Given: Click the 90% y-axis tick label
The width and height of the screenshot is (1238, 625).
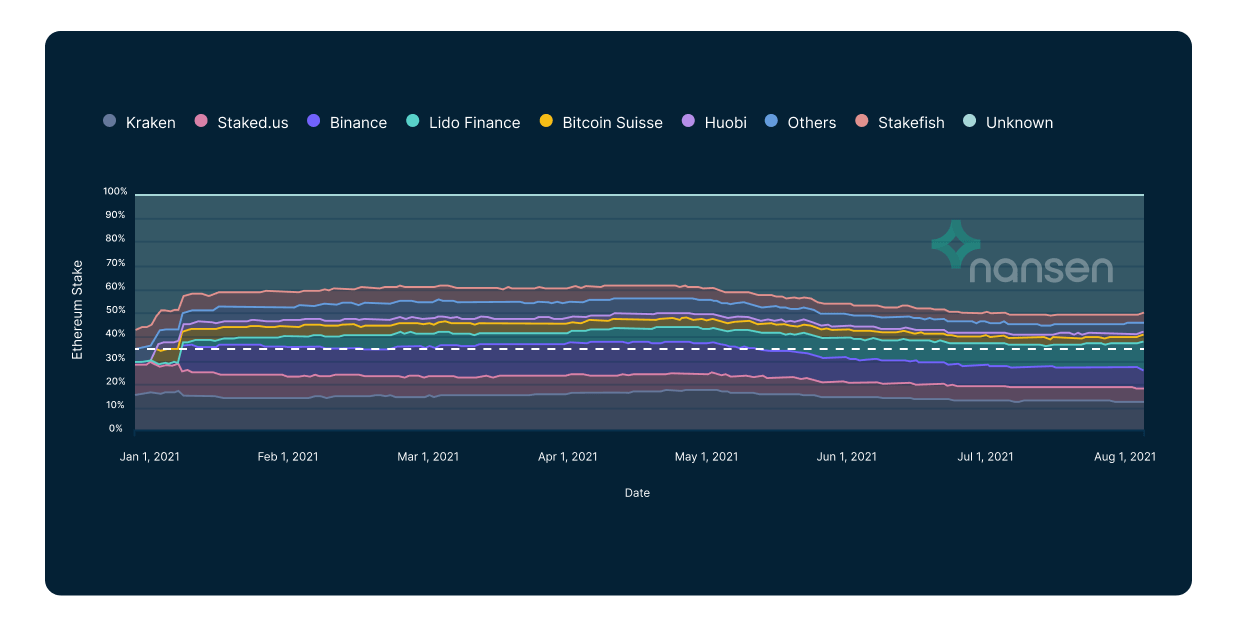Looking at the screenshot, I should (x=117, y=215).
